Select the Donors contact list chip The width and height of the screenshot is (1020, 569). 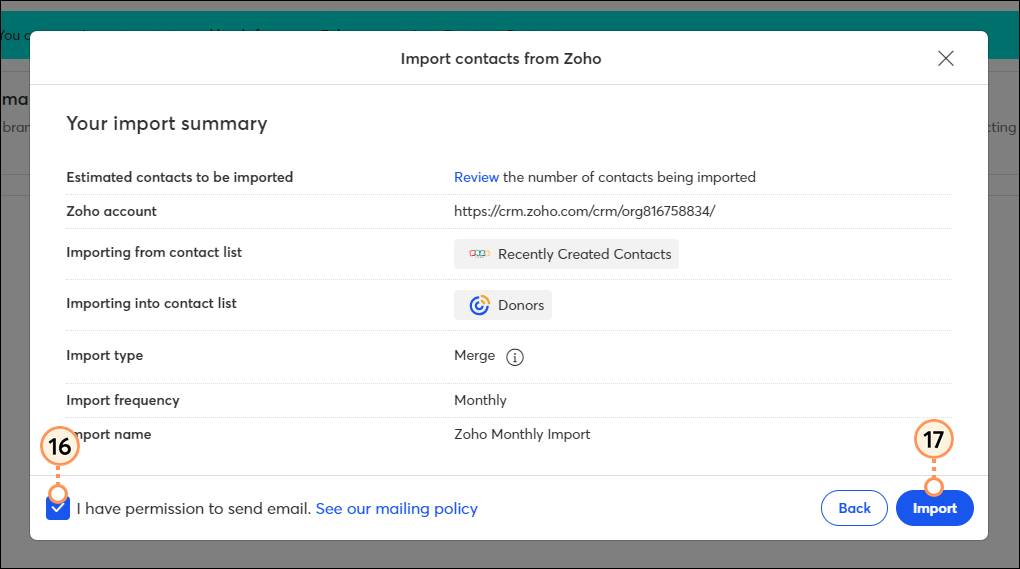click(x=503, y=305)
